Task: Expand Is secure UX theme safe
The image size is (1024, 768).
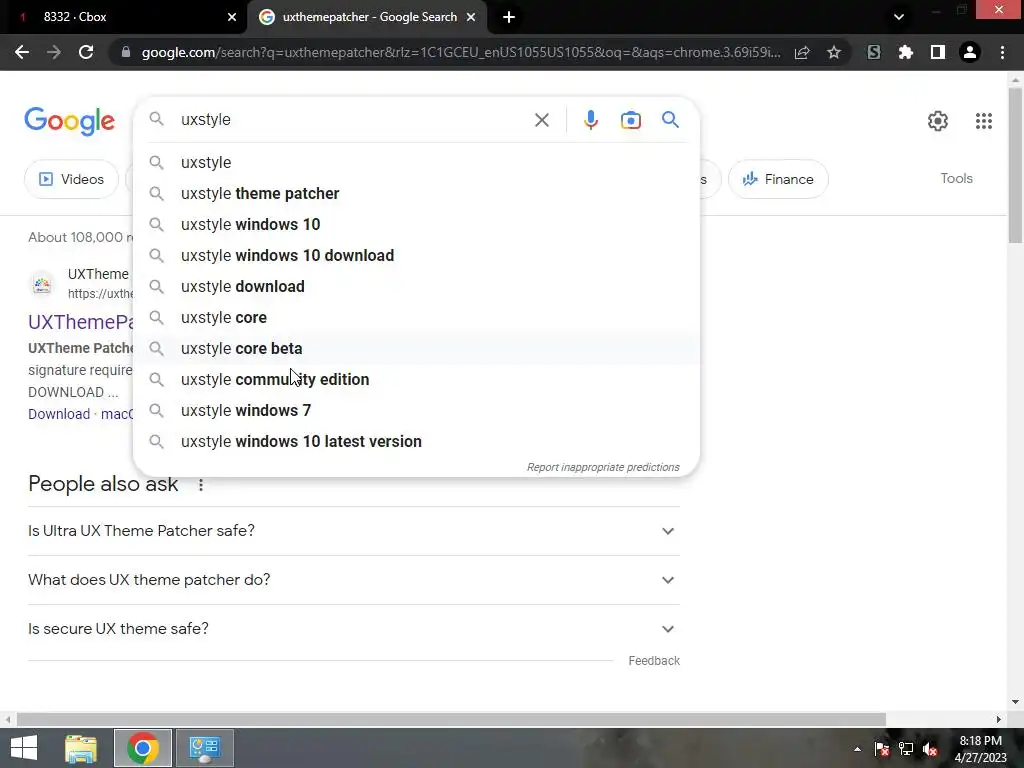Action: click(x=353, y=629)
